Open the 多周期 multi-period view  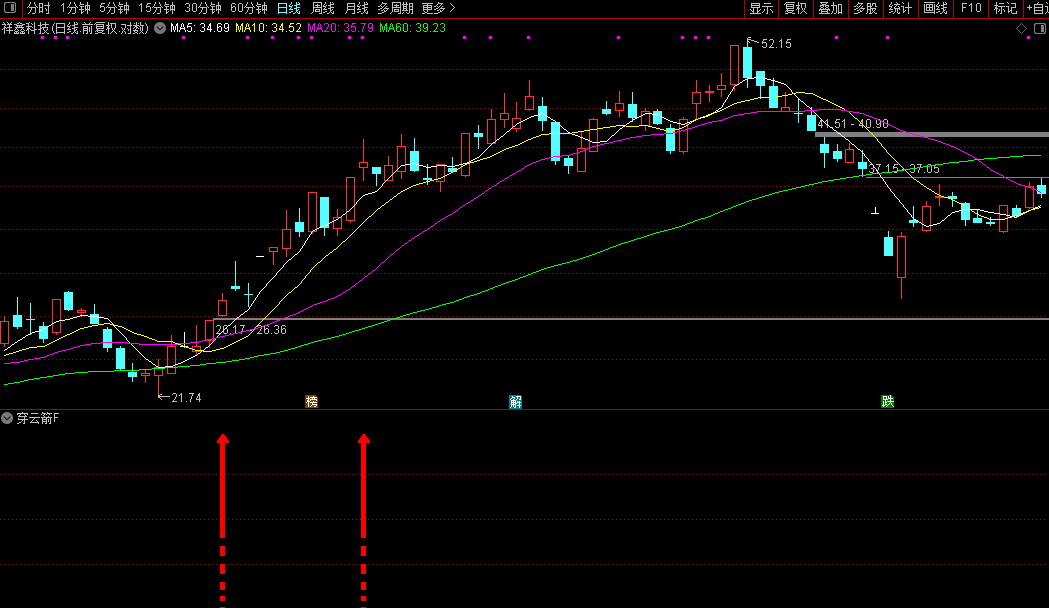[x=395, y=8]
